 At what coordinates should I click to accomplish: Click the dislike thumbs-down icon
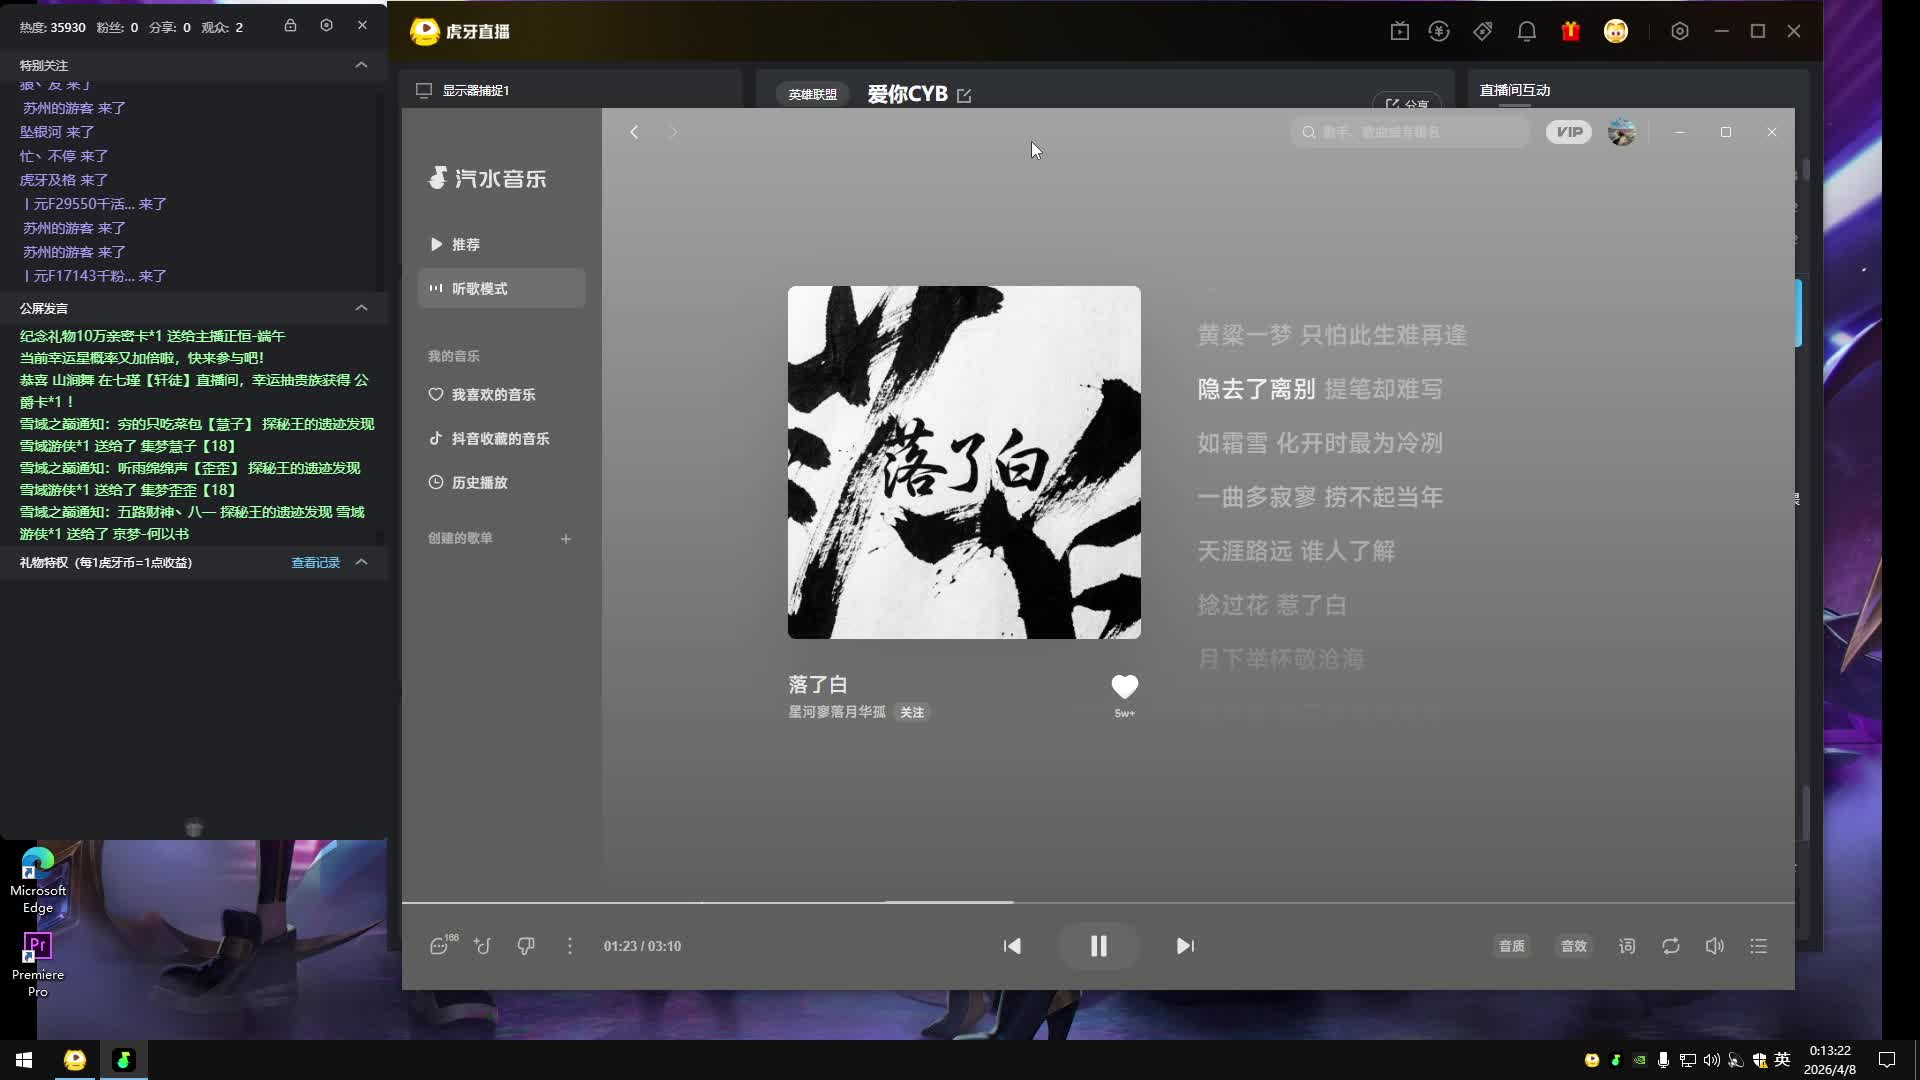[526, 946]
